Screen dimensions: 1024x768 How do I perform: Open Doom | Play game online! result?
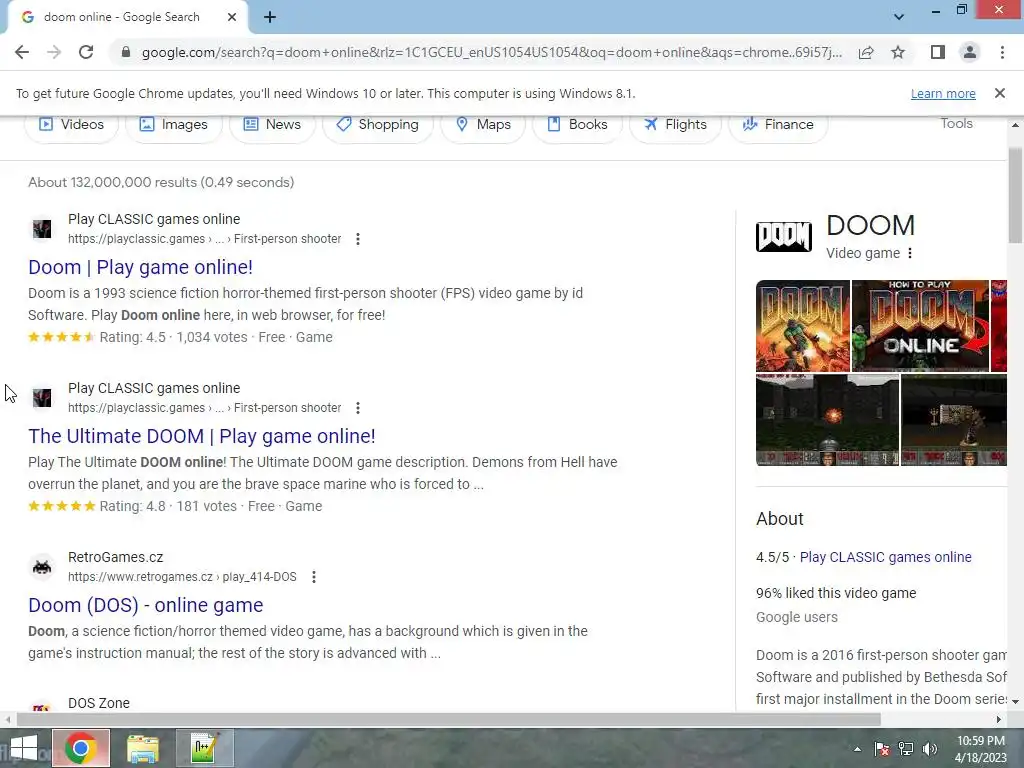pyautogui.click(x=140, y=267)
